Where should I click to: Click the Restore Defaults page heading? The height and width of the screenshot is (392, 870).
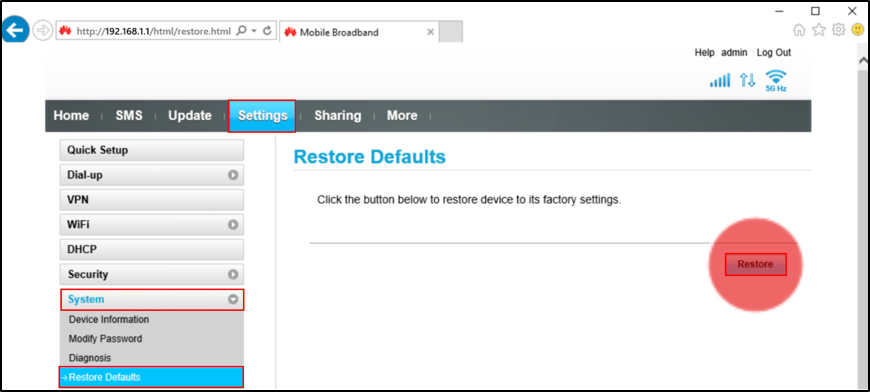370,157
